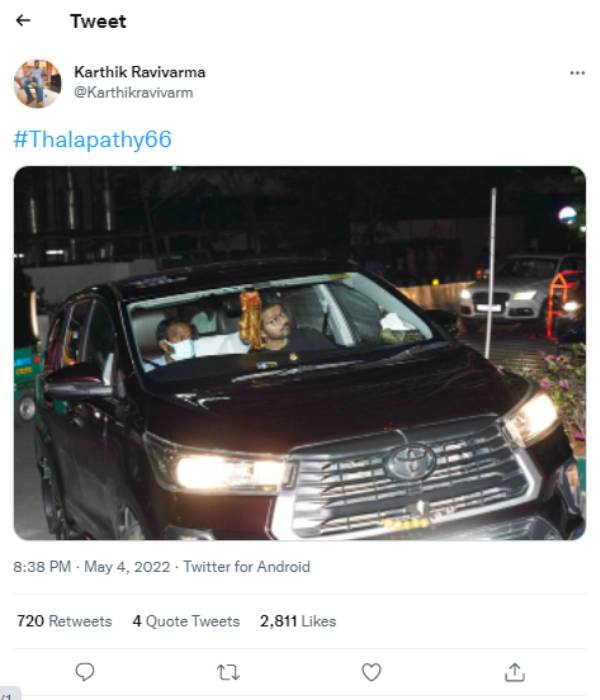Click the Karthik Ravivarma display name

140,72
